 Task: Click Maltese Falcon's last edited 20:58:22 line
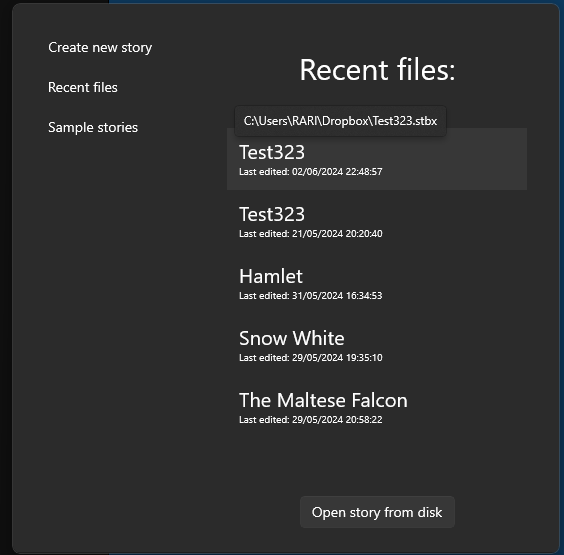click(310, 420)
